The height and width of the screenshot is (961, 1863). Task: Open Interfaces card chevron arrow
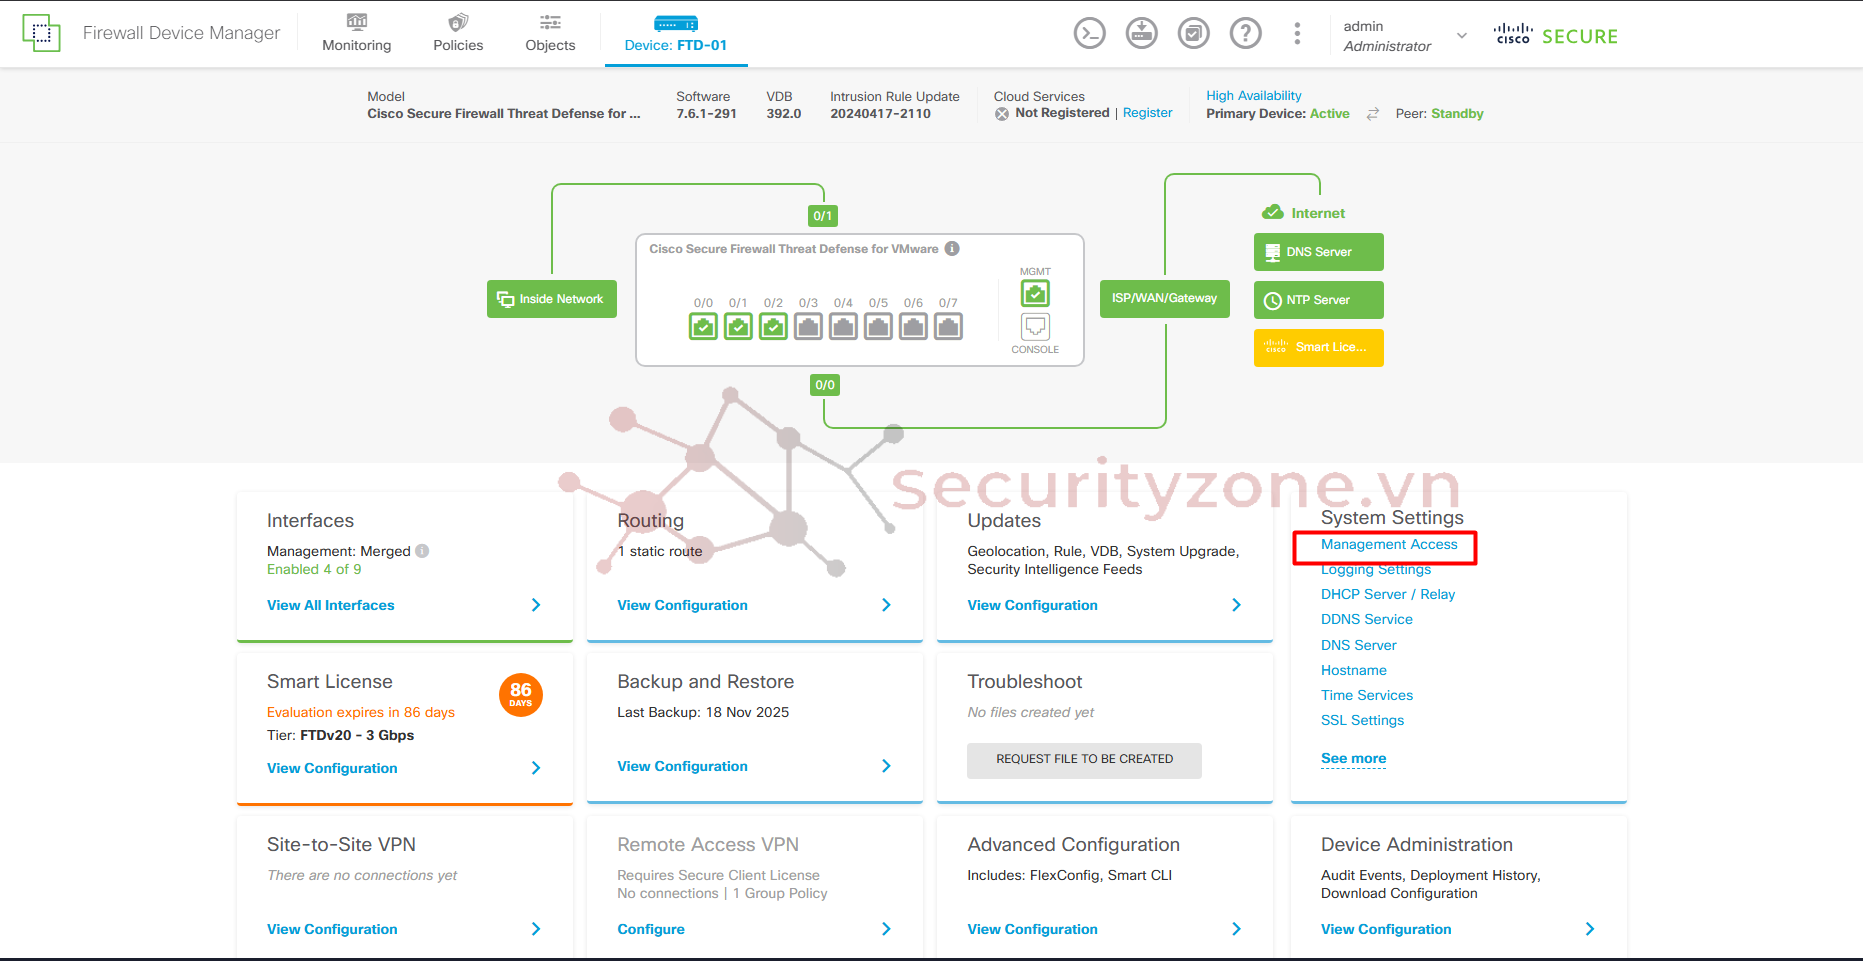click(x=536, y=605)
